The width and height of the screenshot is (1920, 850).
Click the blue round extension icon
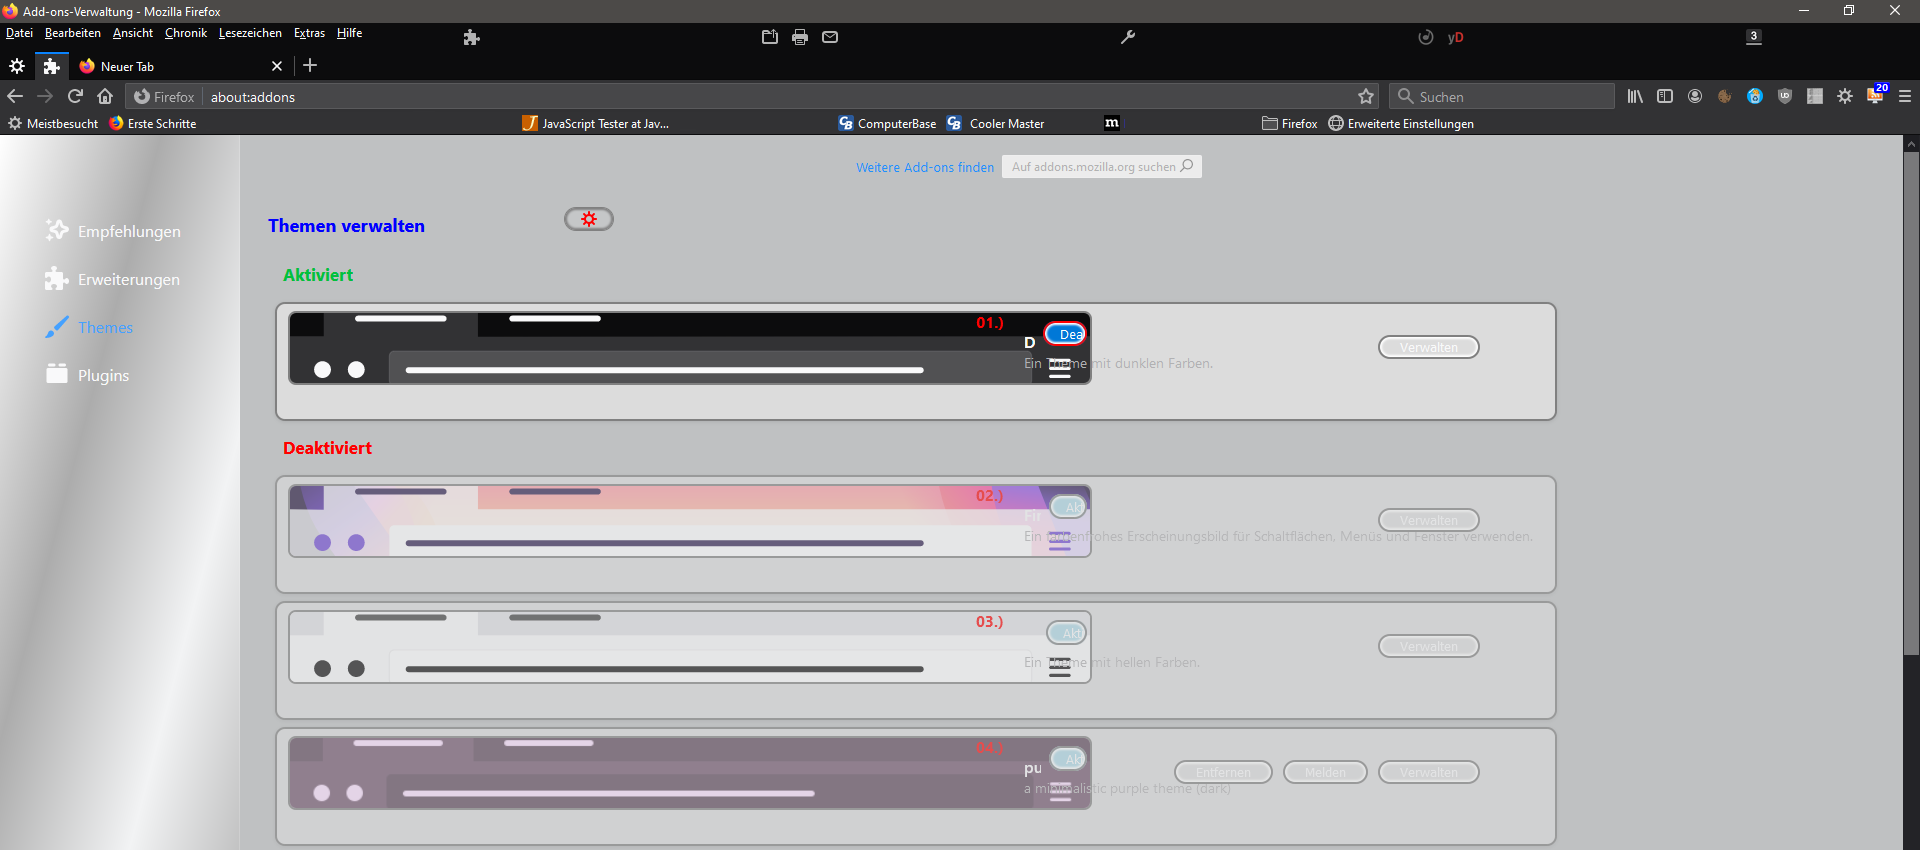point(1755,96)
